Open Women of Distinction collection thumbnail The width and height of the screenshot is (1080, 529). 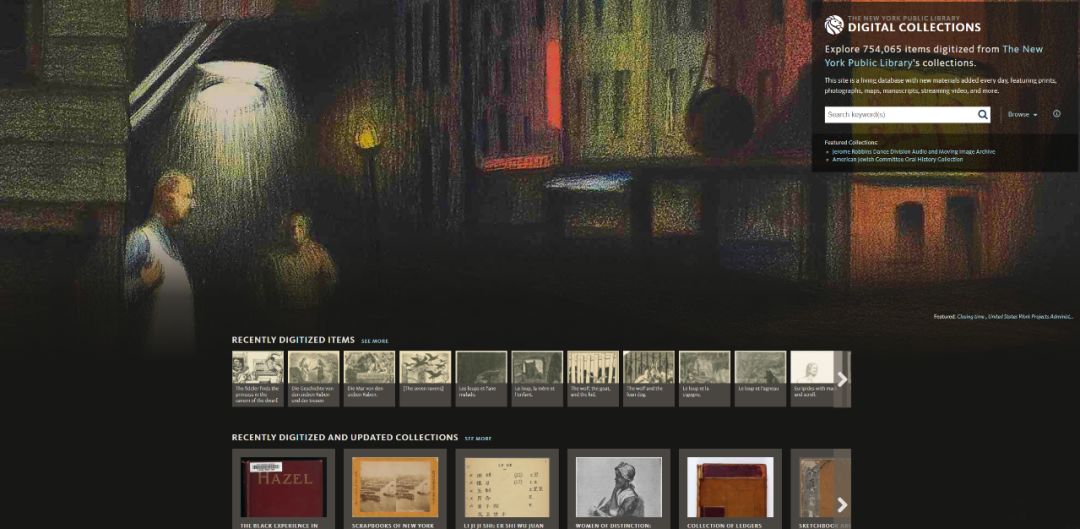(619, 487)
